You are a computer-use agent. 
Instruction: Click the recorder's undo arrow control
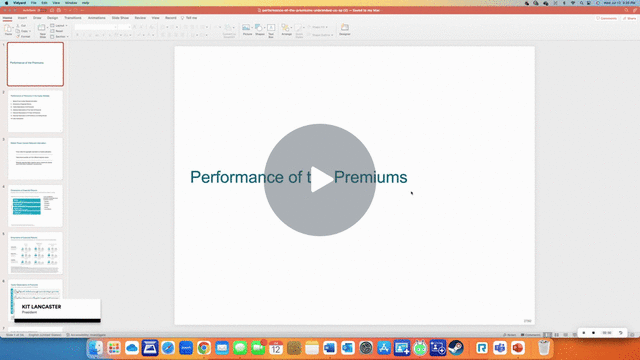click(620, 333)
